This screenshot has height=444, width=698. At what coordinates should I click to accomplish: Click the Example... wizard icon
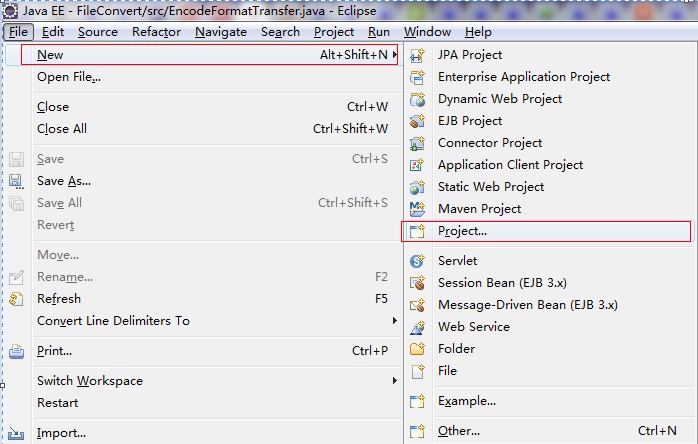pyautogui.click(x=418, y=401)
